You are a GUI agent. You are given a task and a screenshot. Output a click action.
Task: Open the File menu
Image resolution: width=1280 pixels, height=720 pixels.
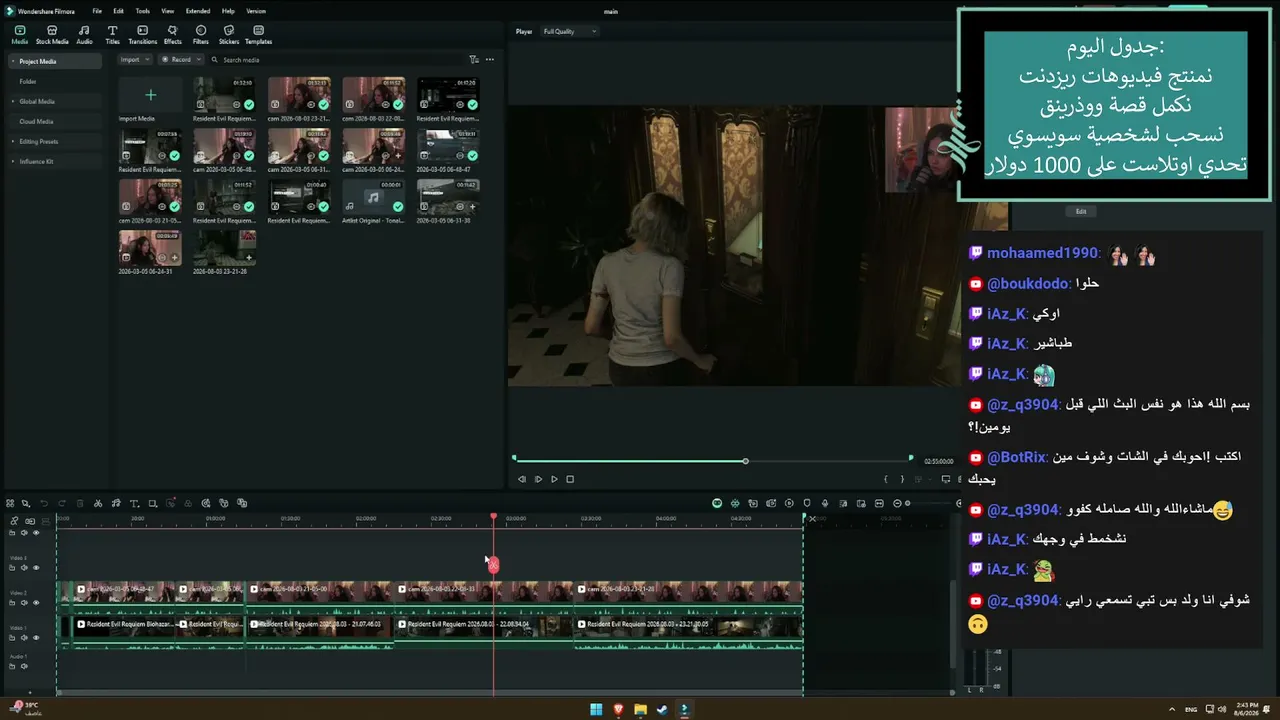coord(97,11)
